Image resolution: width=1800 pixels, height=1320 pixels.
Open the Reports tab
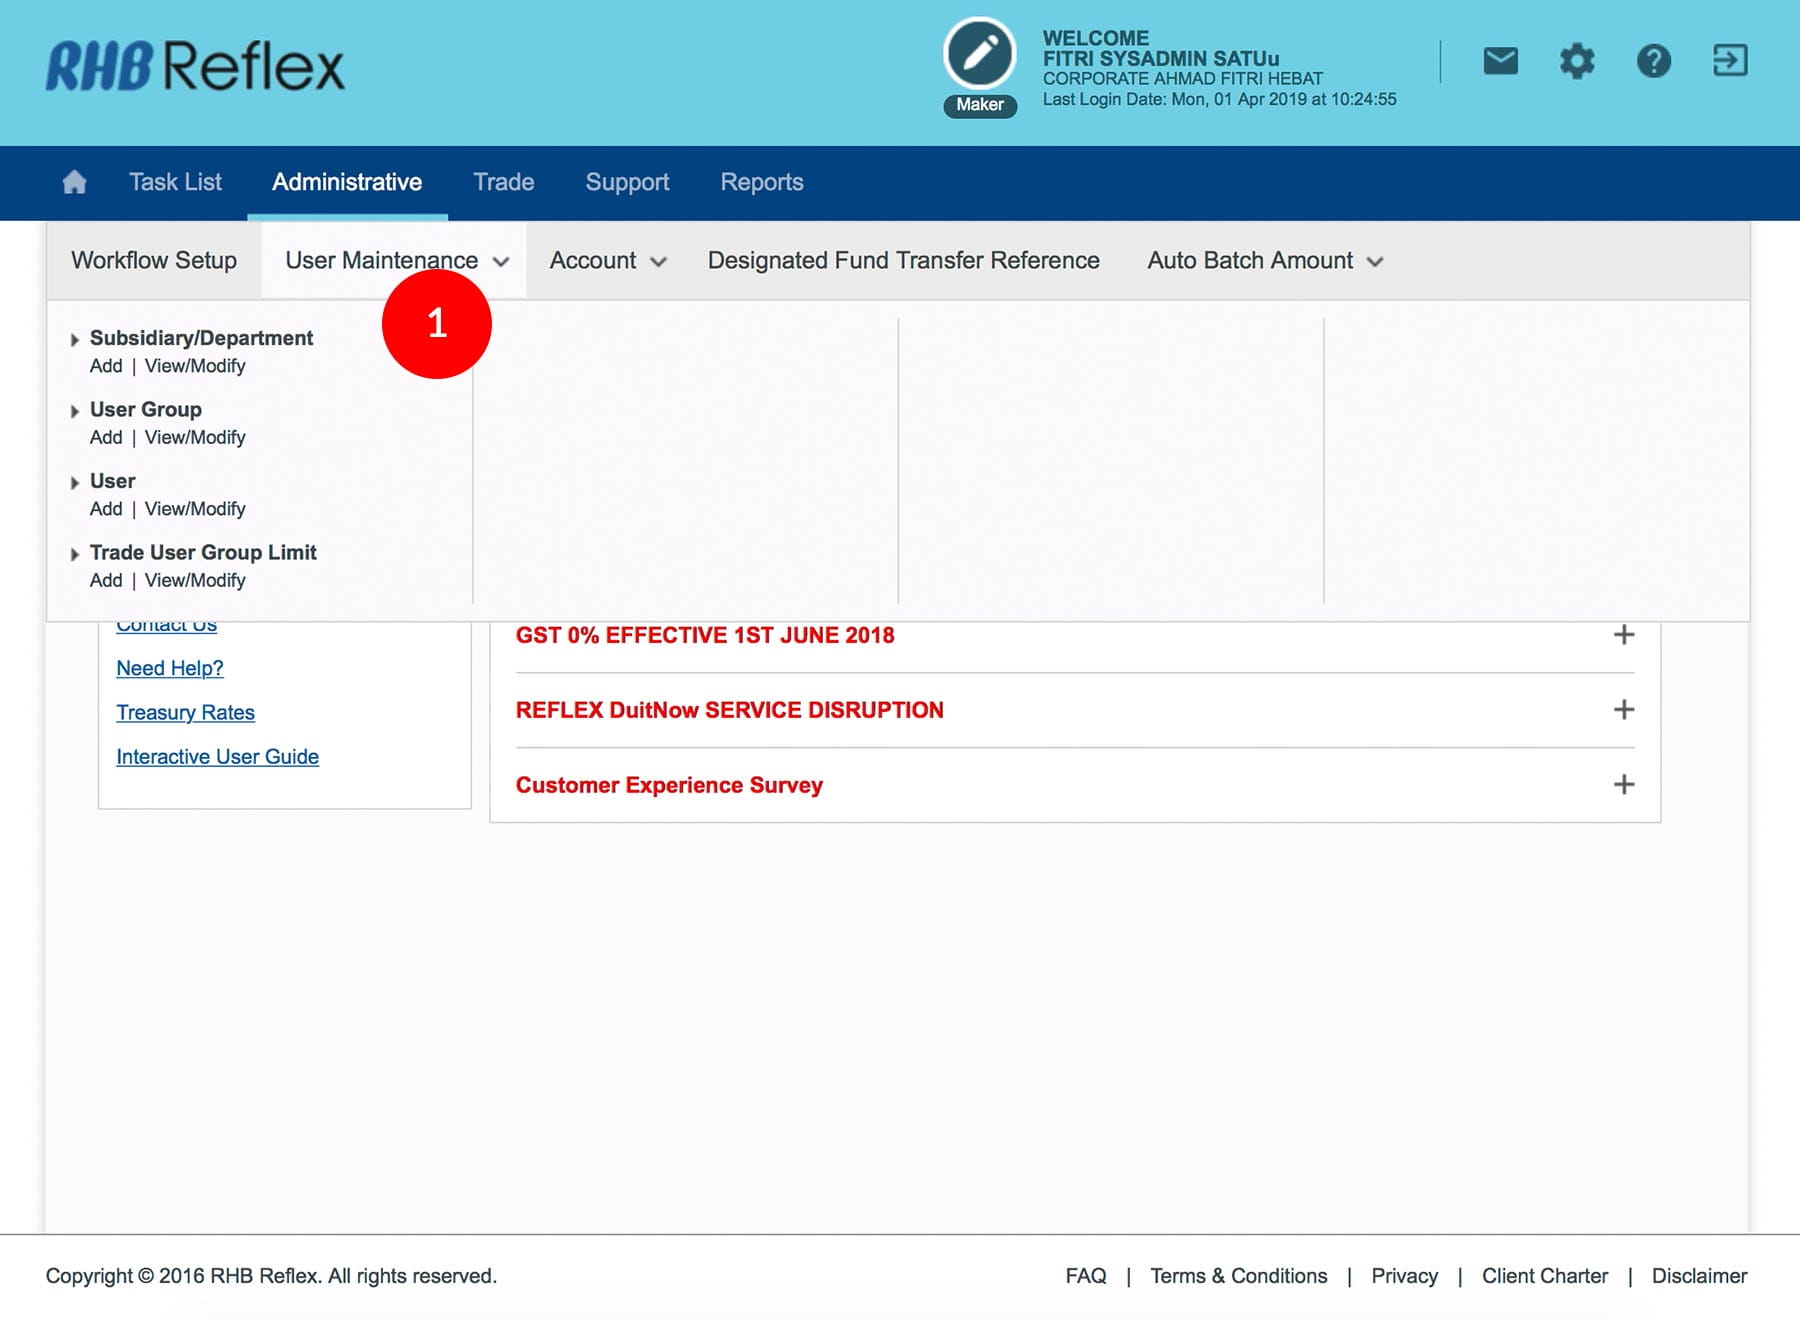click(761, 182)
